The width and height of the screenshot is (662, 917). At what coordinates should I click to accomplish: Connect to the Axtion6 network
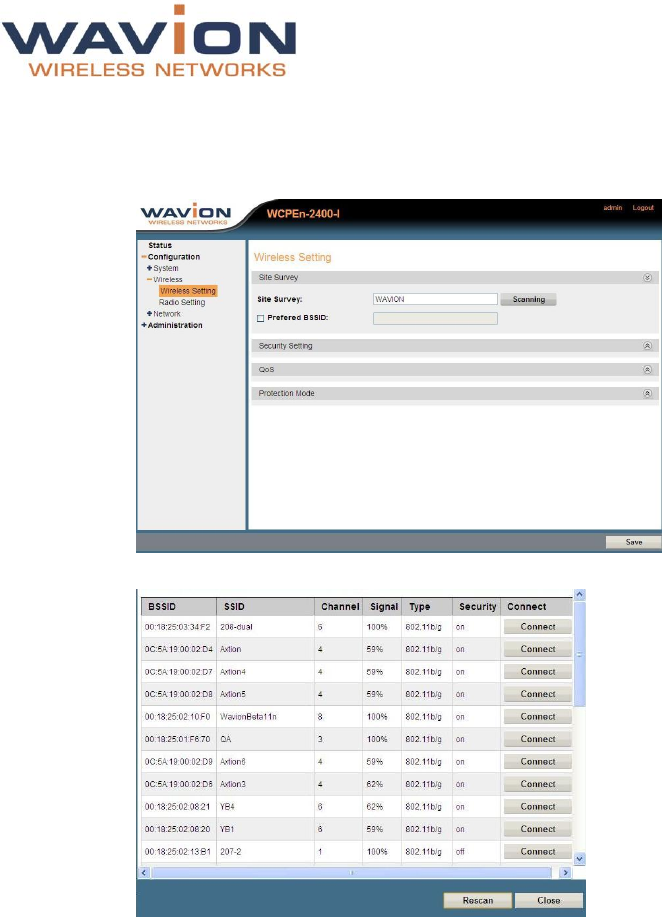pos(538,762)
